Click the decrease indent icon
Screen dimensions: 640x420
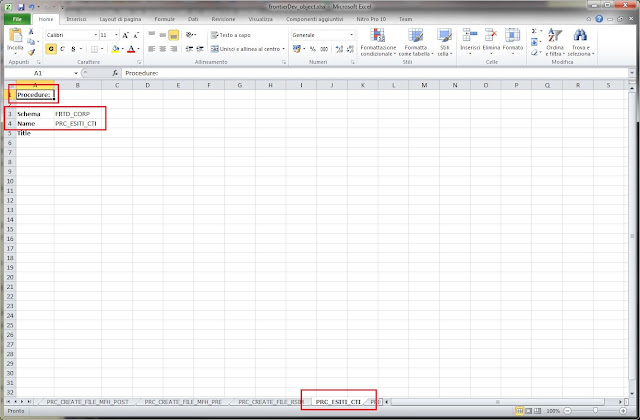[189, 49]
